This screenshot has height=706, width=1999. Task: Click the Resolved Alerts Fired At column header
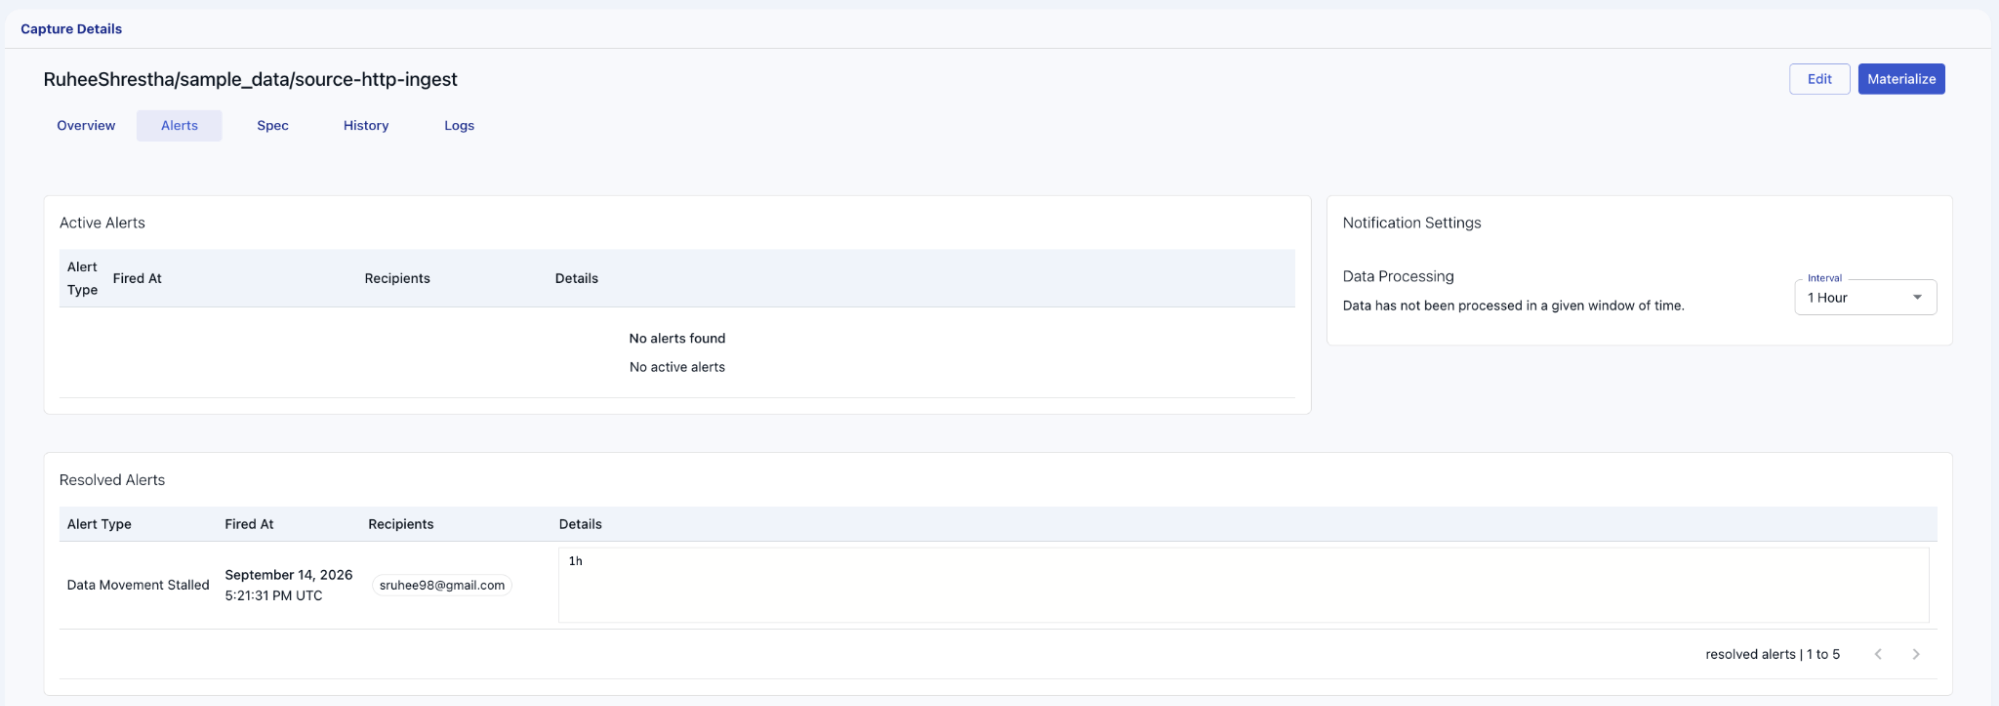[249, 524]
